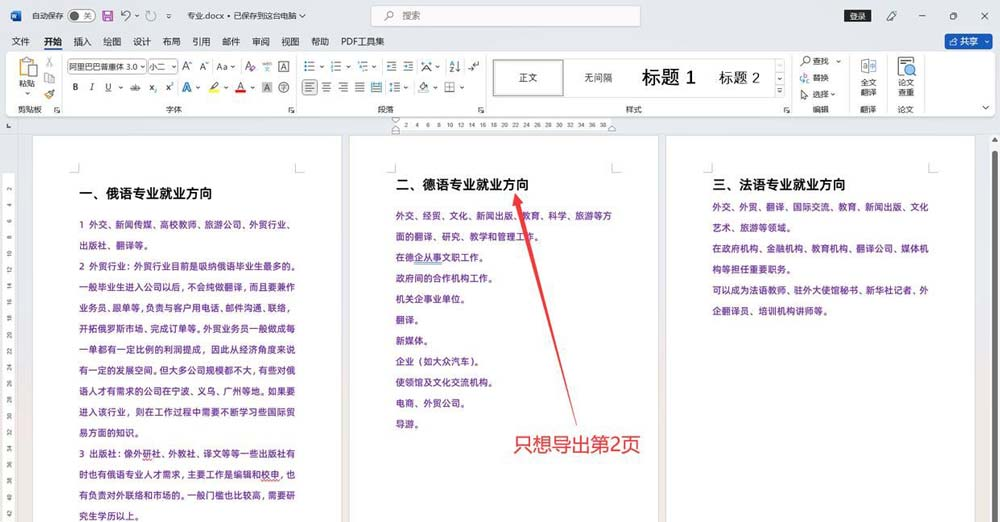
Task: Click the character border icon
Action: tap(283, 66)
